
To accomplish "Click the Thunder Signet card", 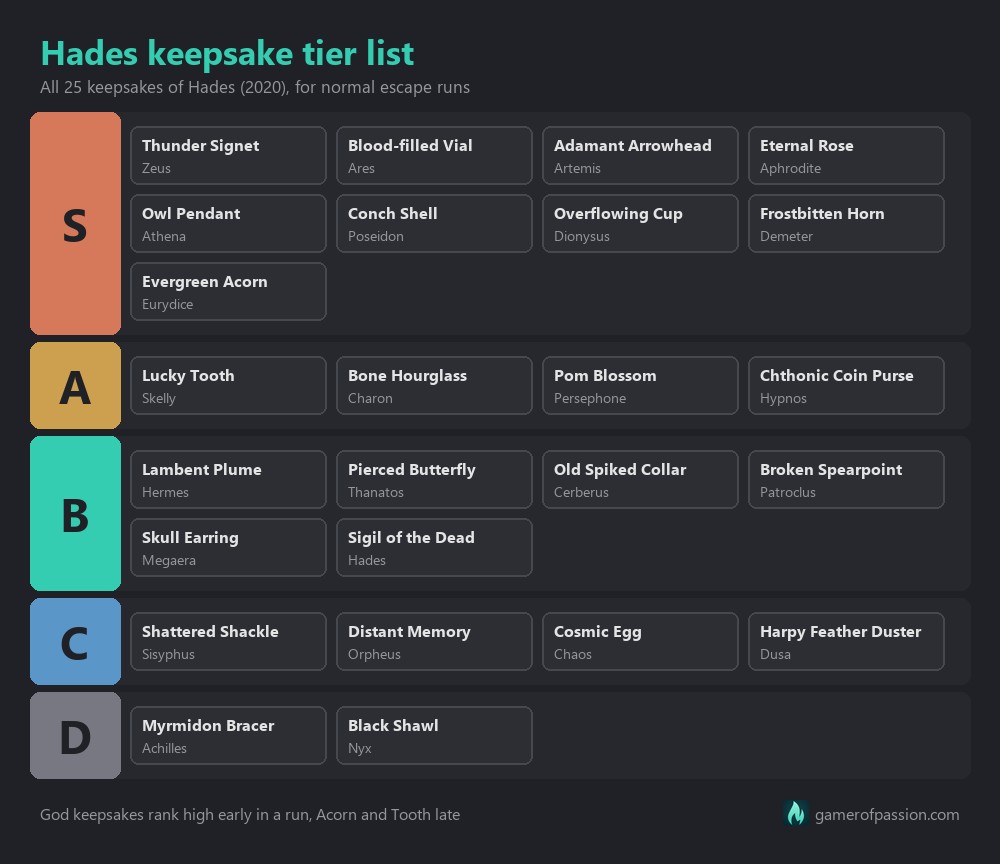I will (228, 156).
